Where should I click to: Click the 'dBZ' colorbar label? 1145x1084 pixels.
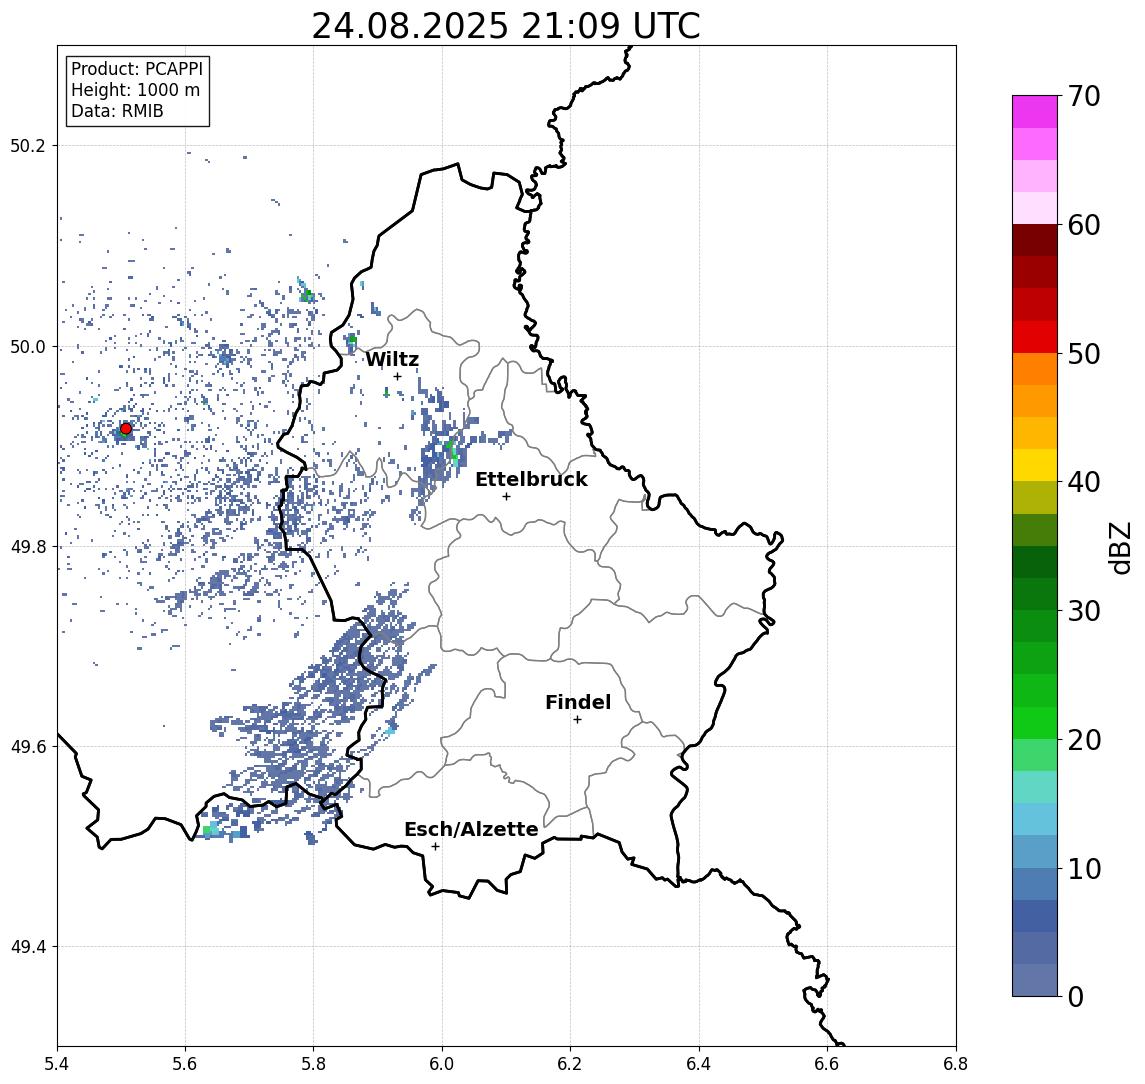tap(1119, 548)
